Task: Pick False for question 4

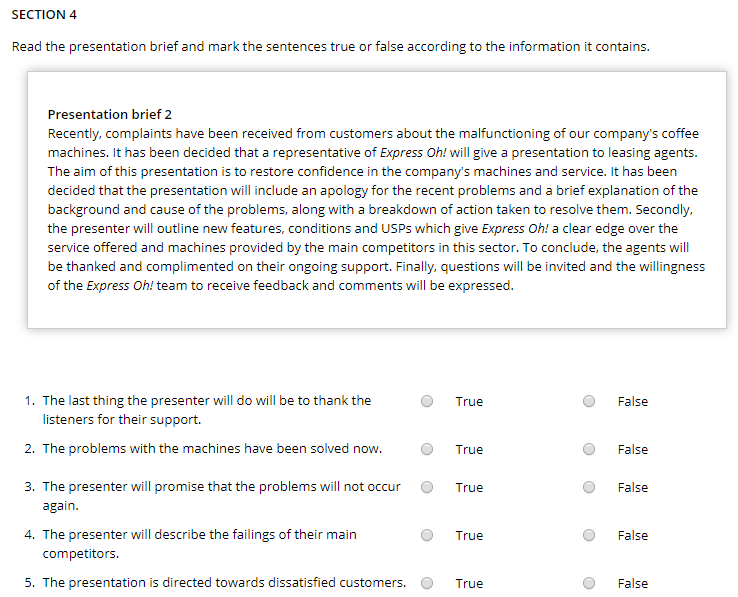Action: (590, 535)
